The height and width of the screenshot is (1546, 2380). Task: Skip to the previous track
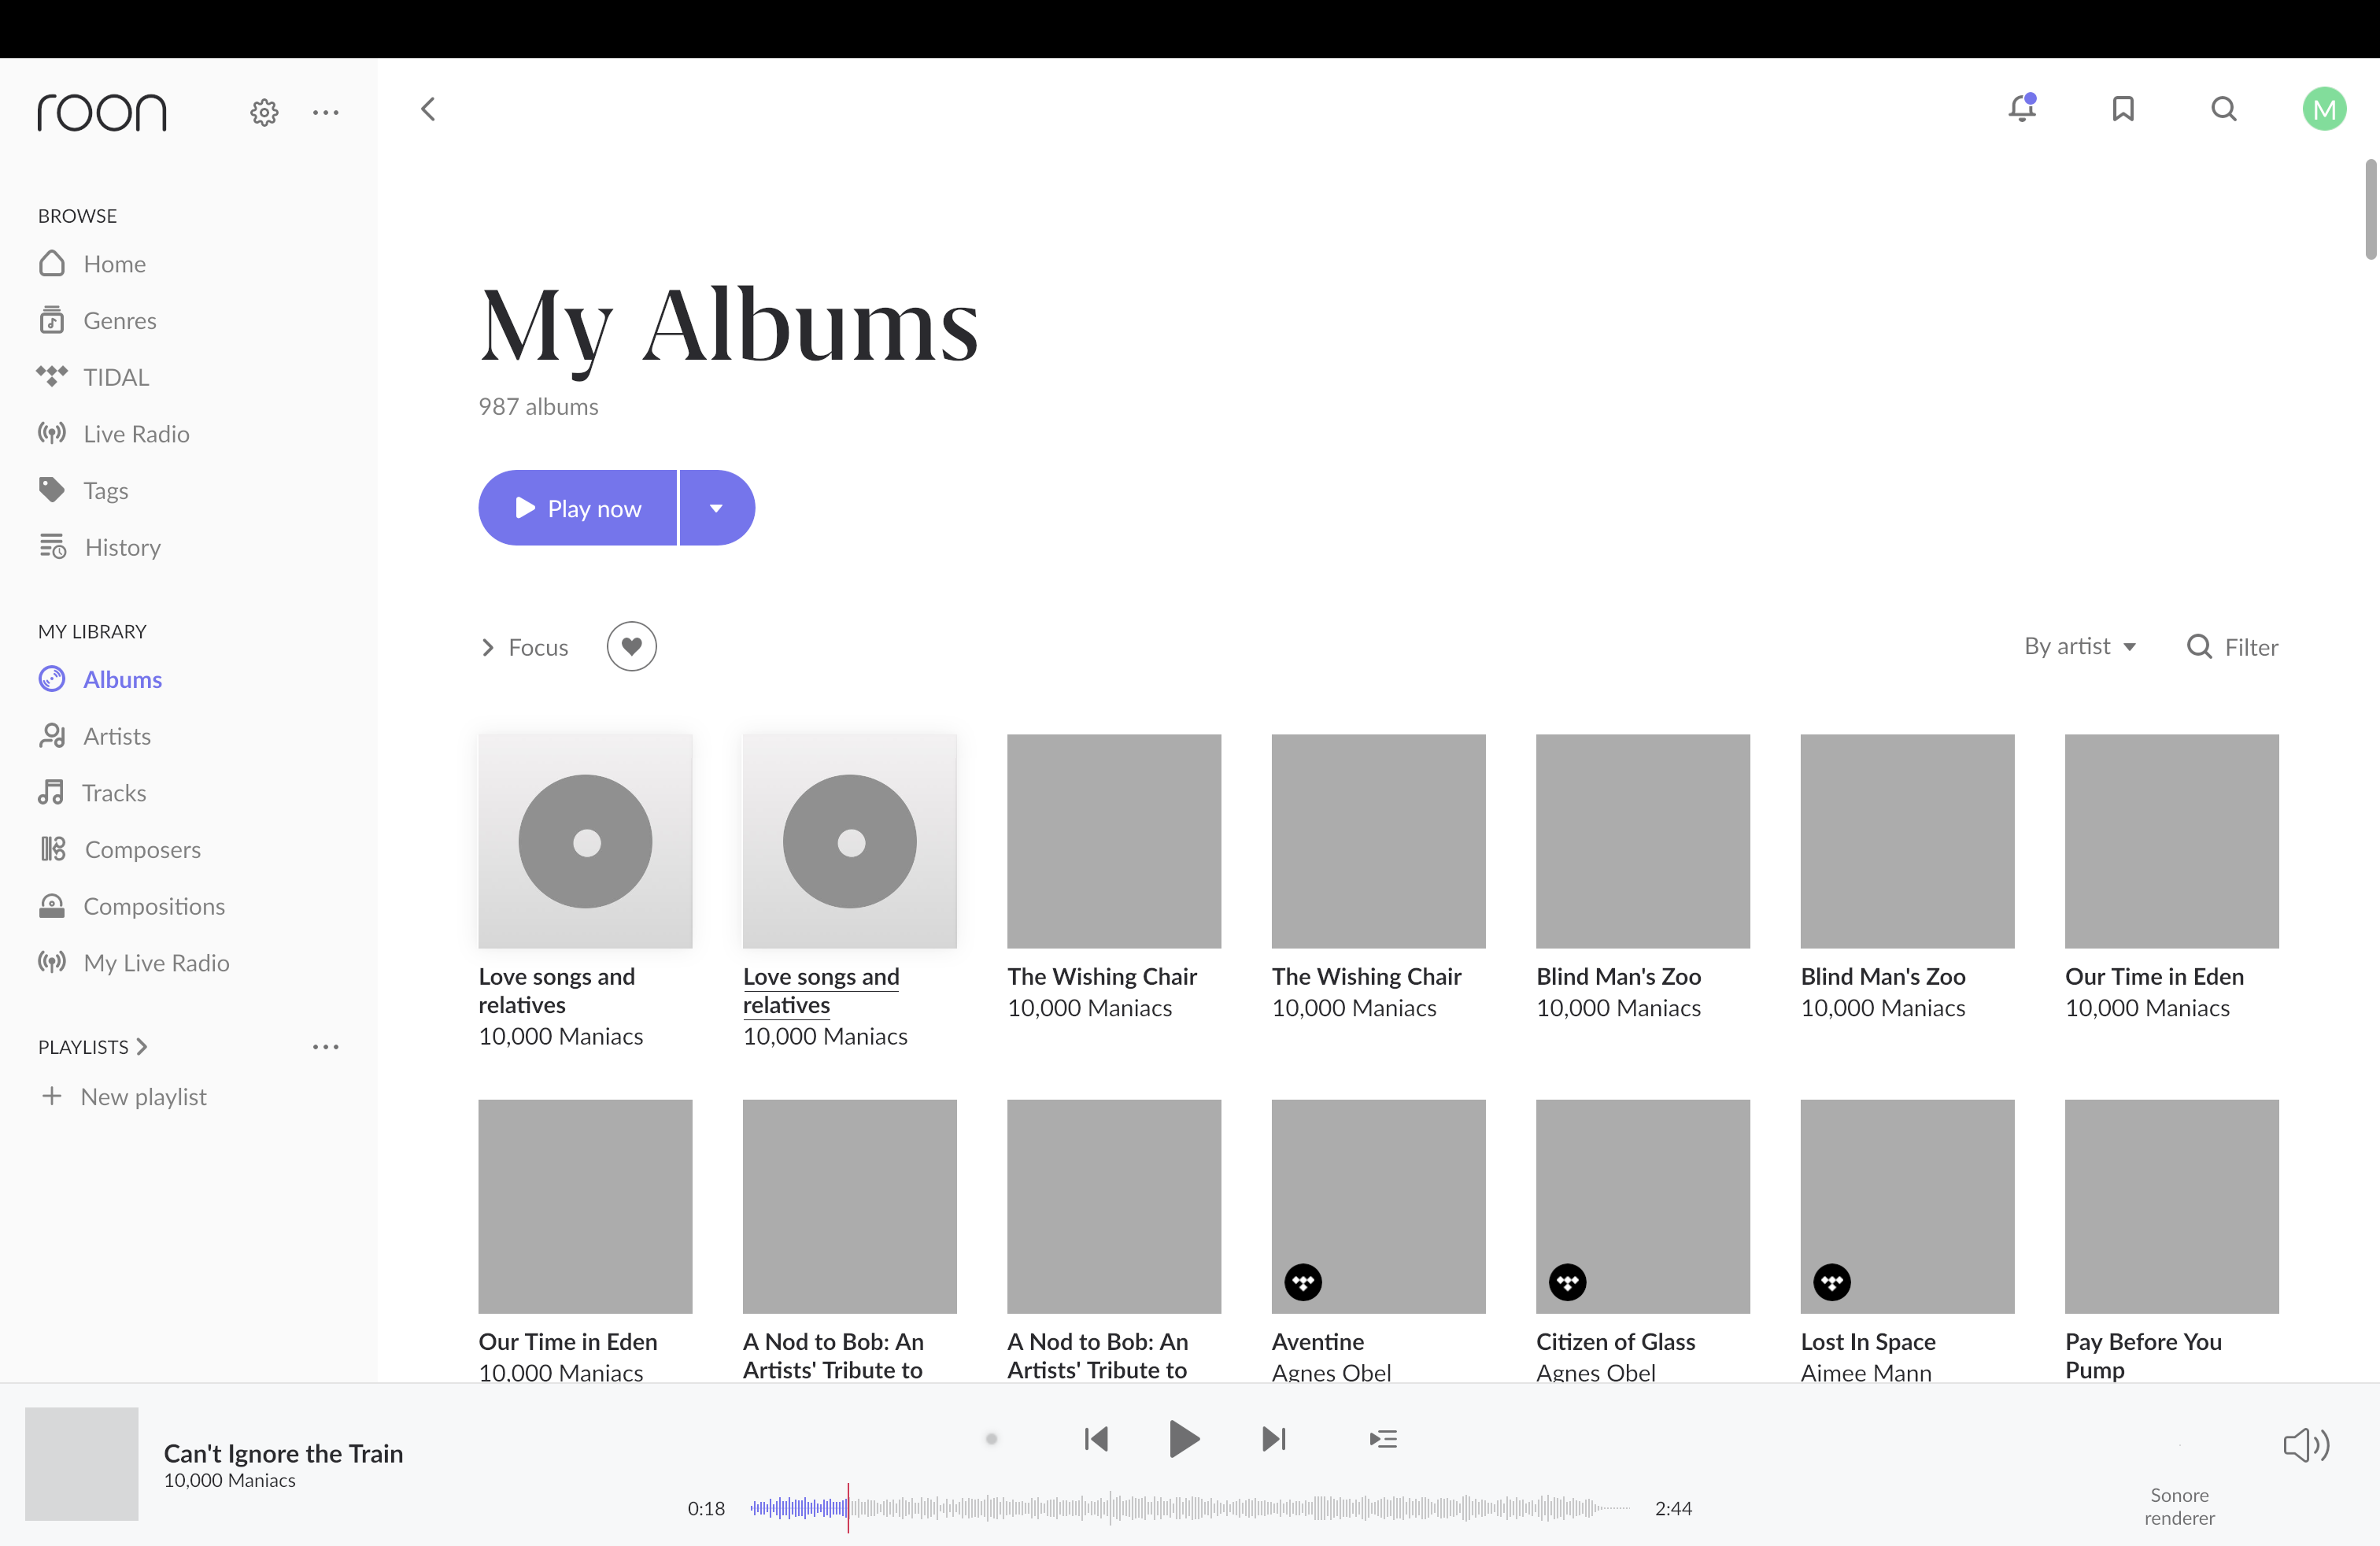click(1096, 1439)
